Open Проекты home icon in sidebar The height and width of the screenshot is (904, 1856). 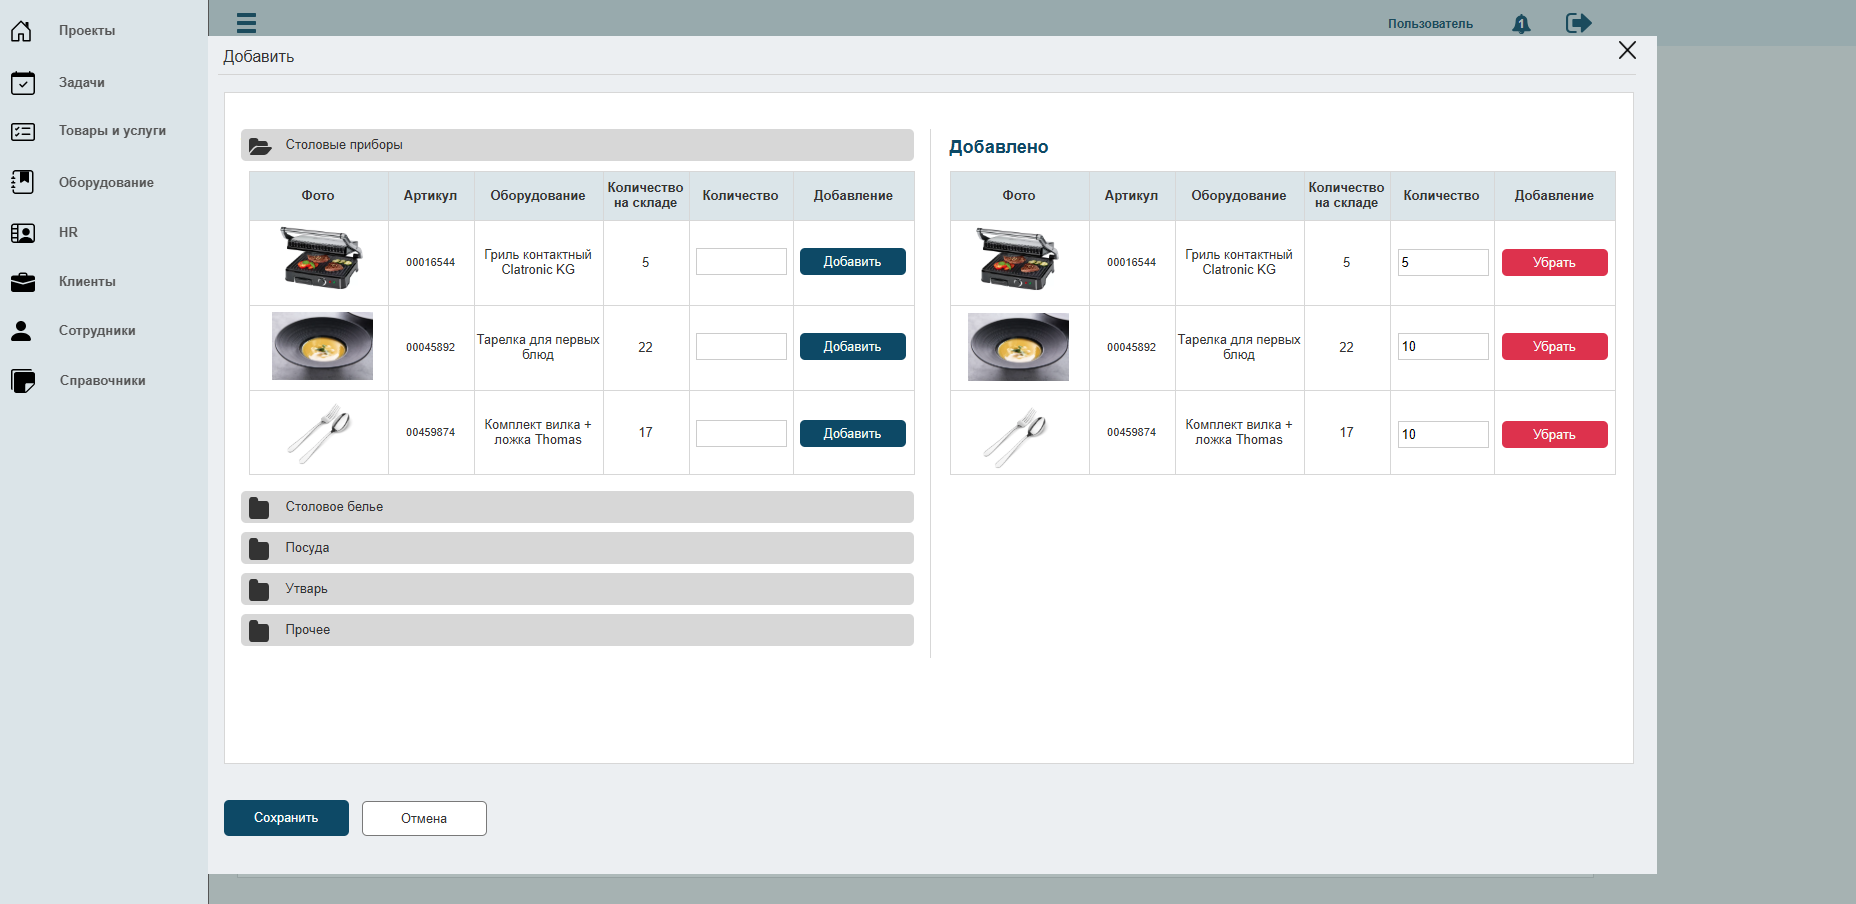[21, 31]
